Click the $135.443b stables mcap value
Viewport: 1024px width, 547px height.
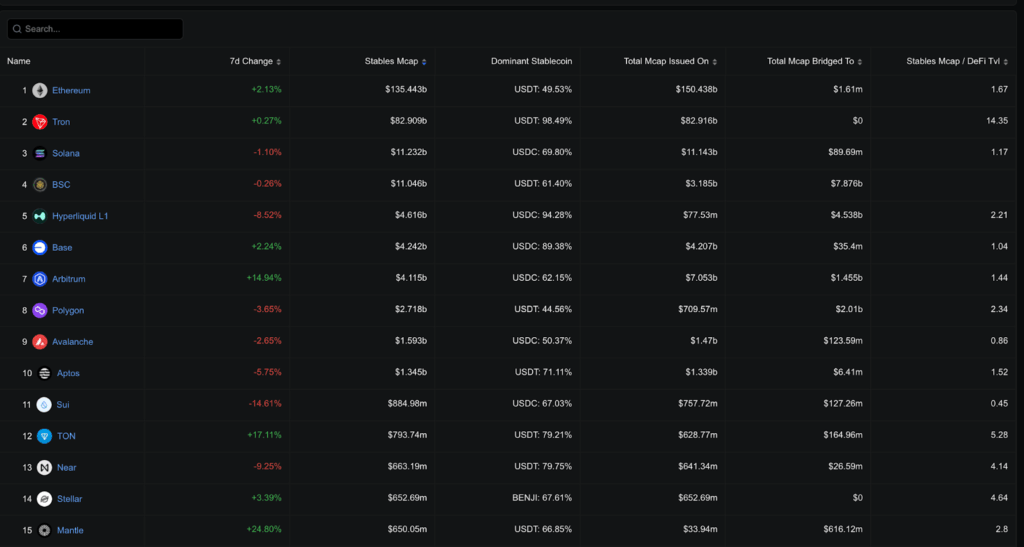[x=406, y=89]
